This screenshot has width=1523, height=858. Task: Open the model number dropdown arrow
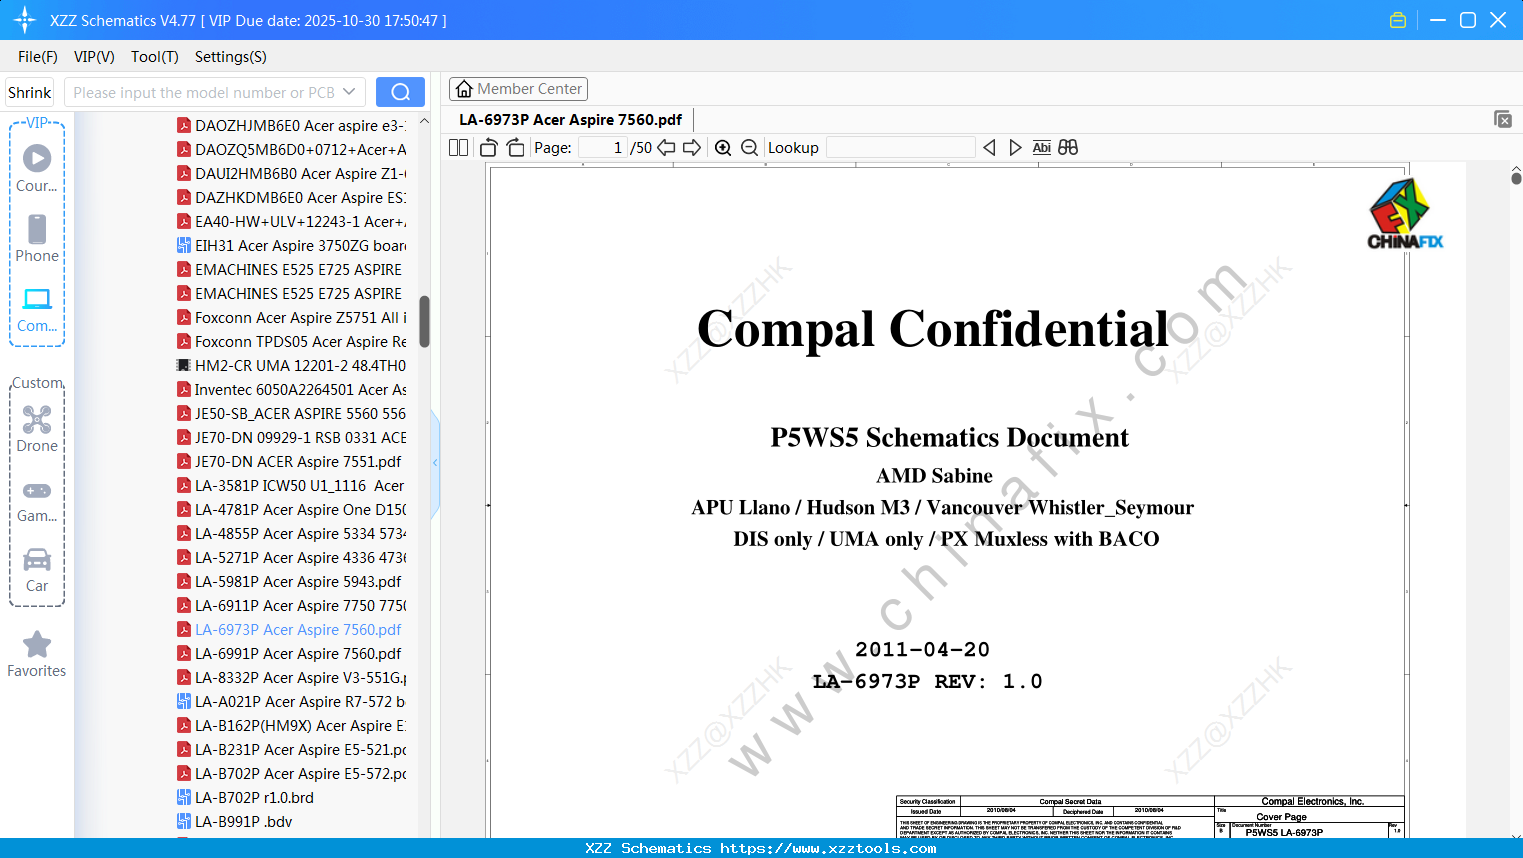tap(349, 92)
